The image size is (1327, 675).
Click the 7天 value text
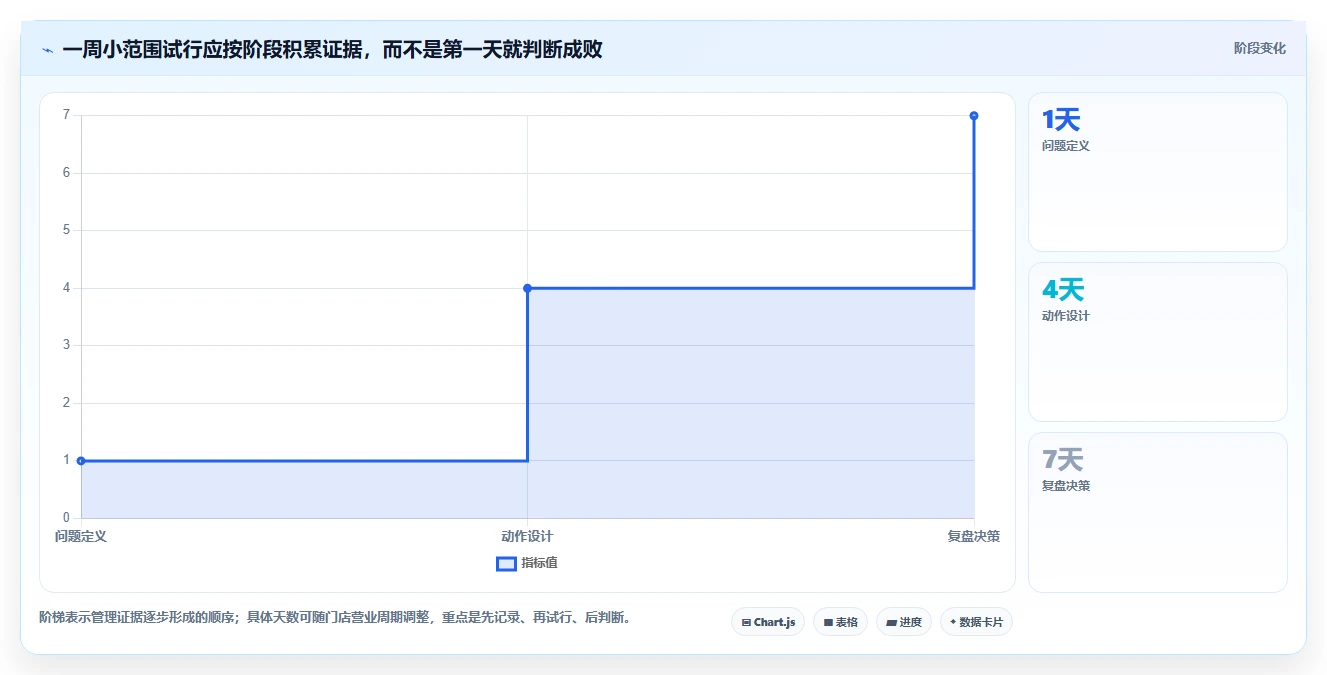1063,460
